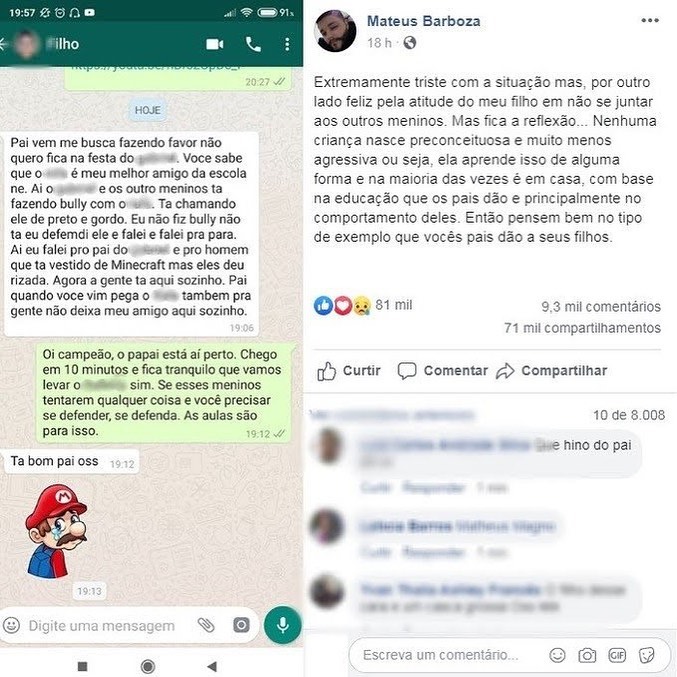Open the Facebook post three-dot menu

[650, 20]
